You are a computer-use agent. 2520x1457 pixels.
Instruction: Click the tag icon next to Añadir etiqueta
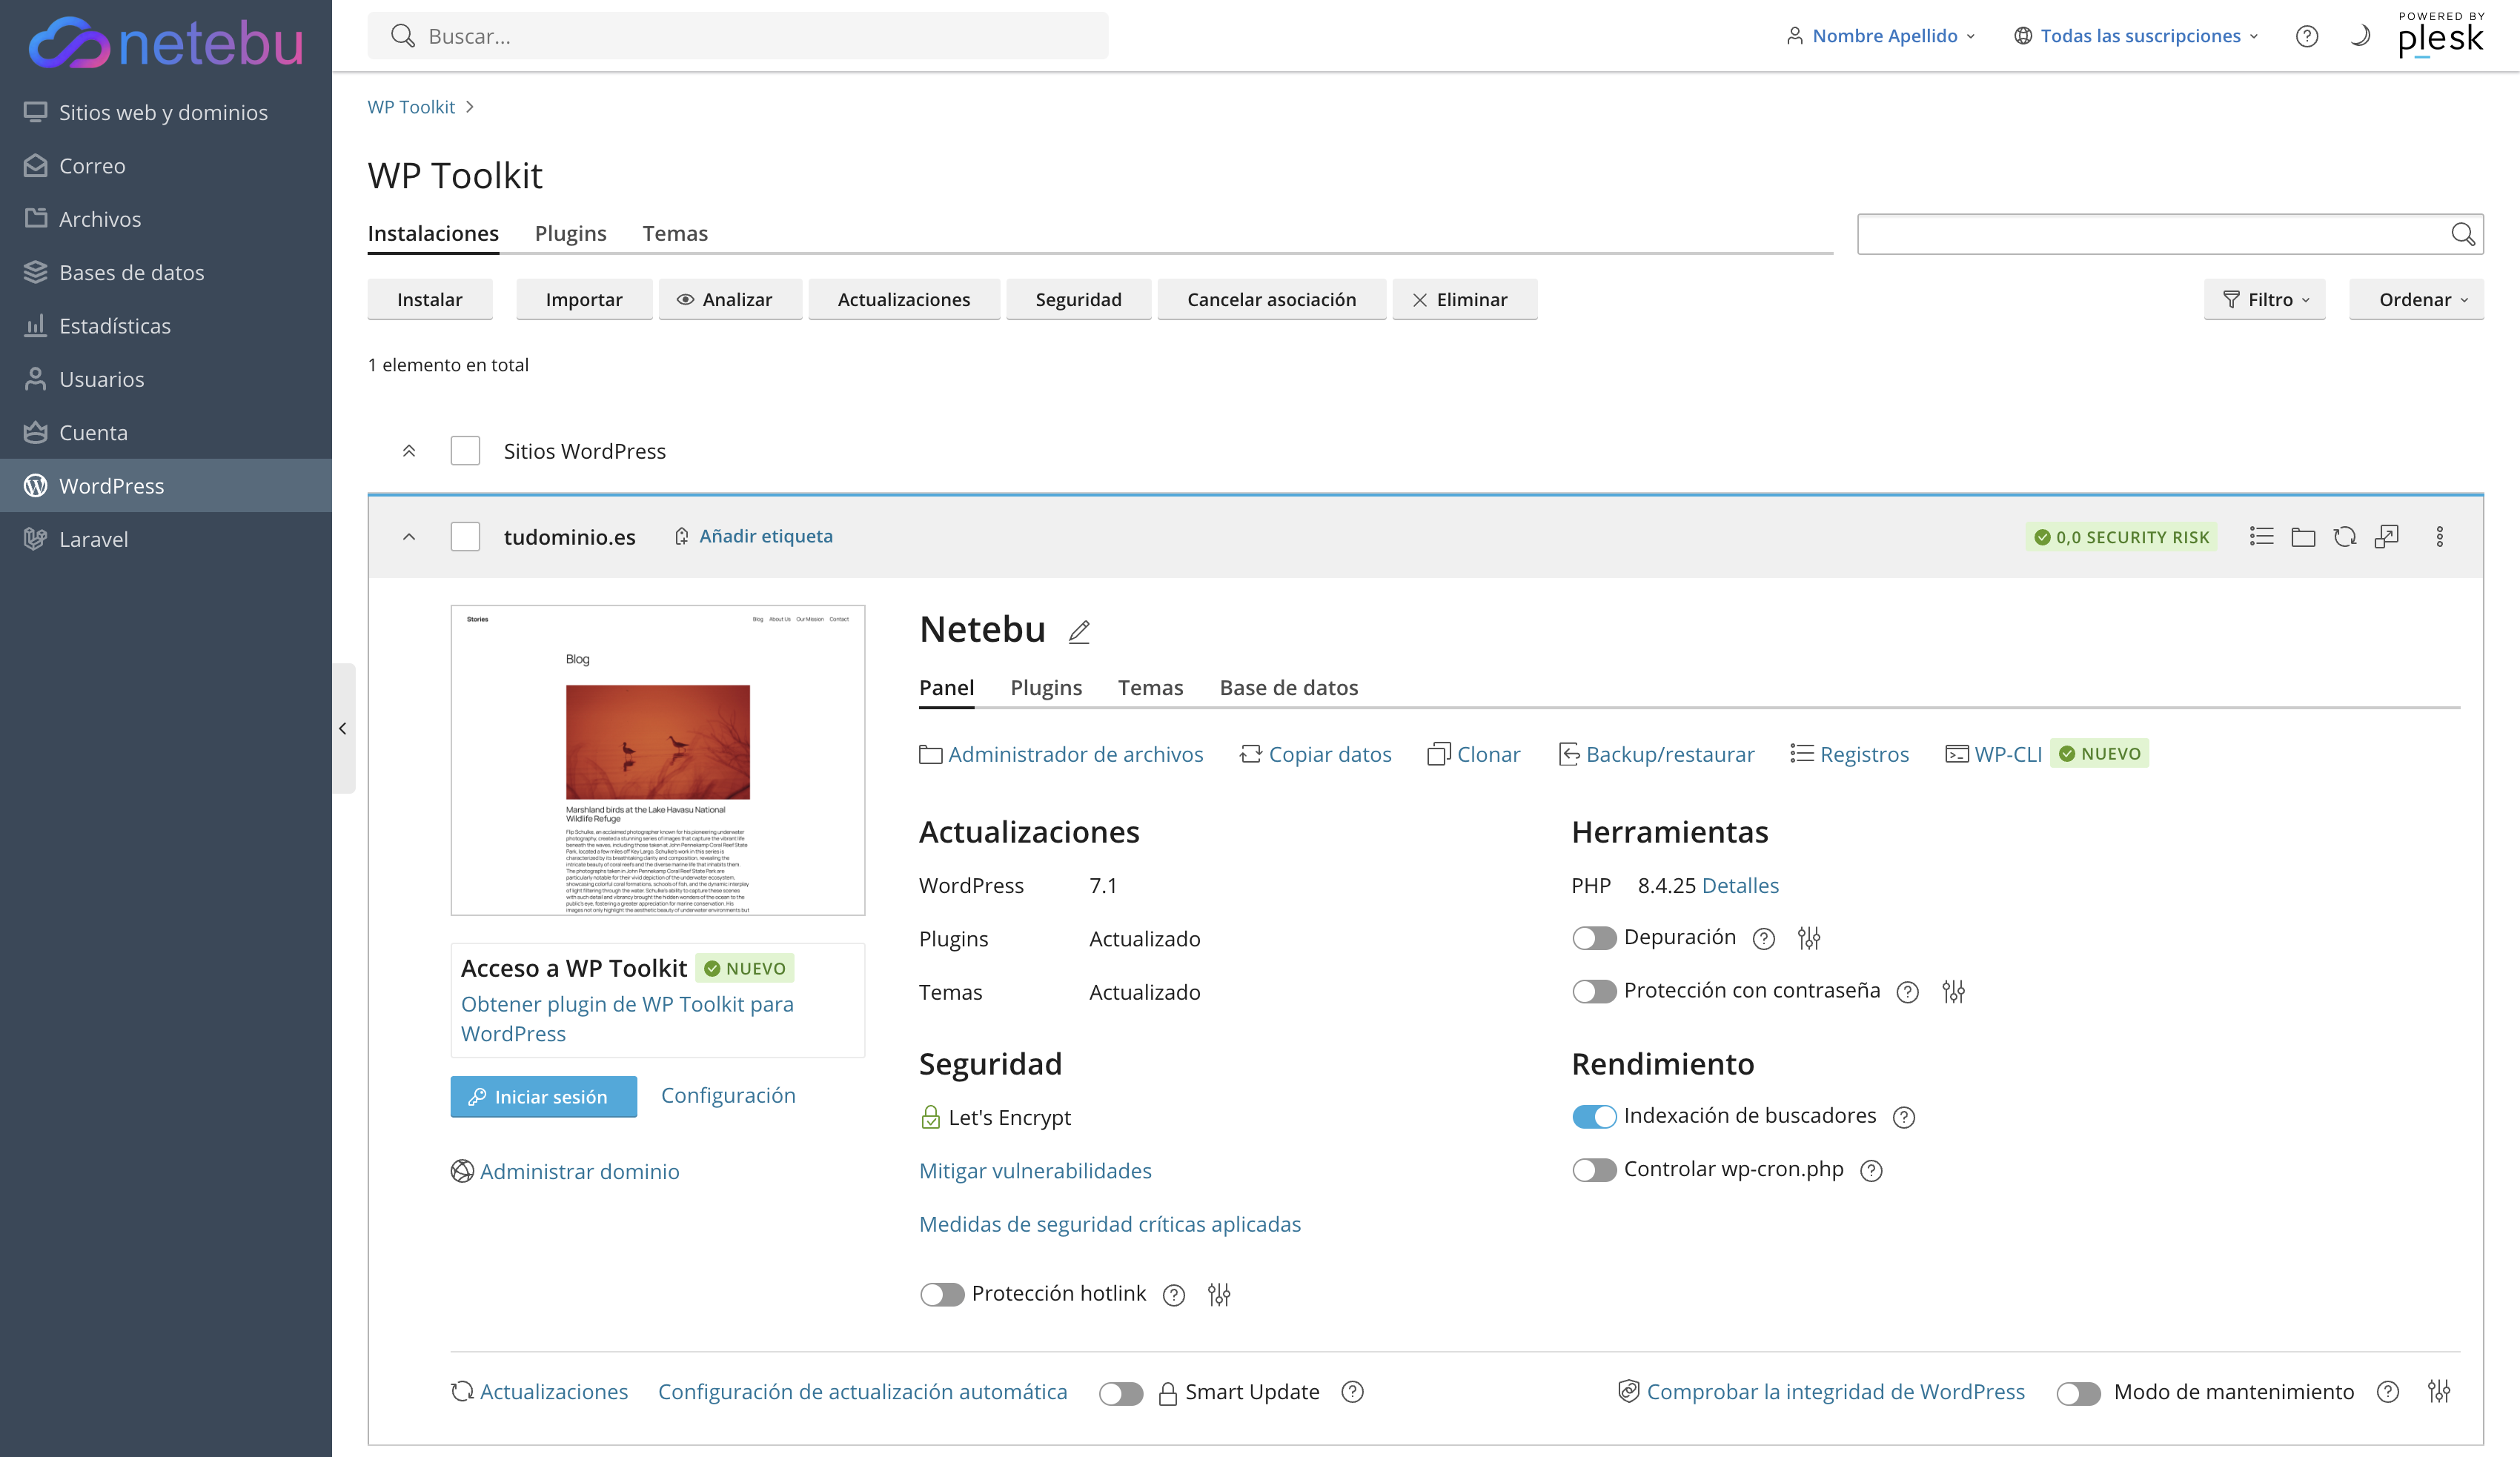(x=681, y=537)
